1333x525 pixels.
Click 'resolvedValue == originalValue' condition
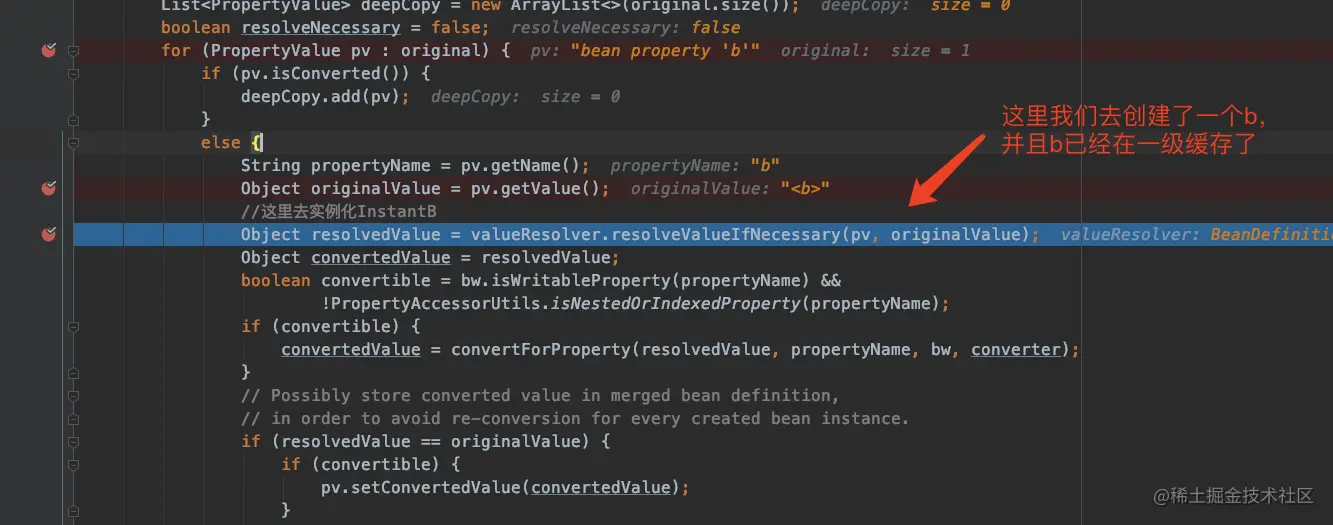[x=435, y=441]
